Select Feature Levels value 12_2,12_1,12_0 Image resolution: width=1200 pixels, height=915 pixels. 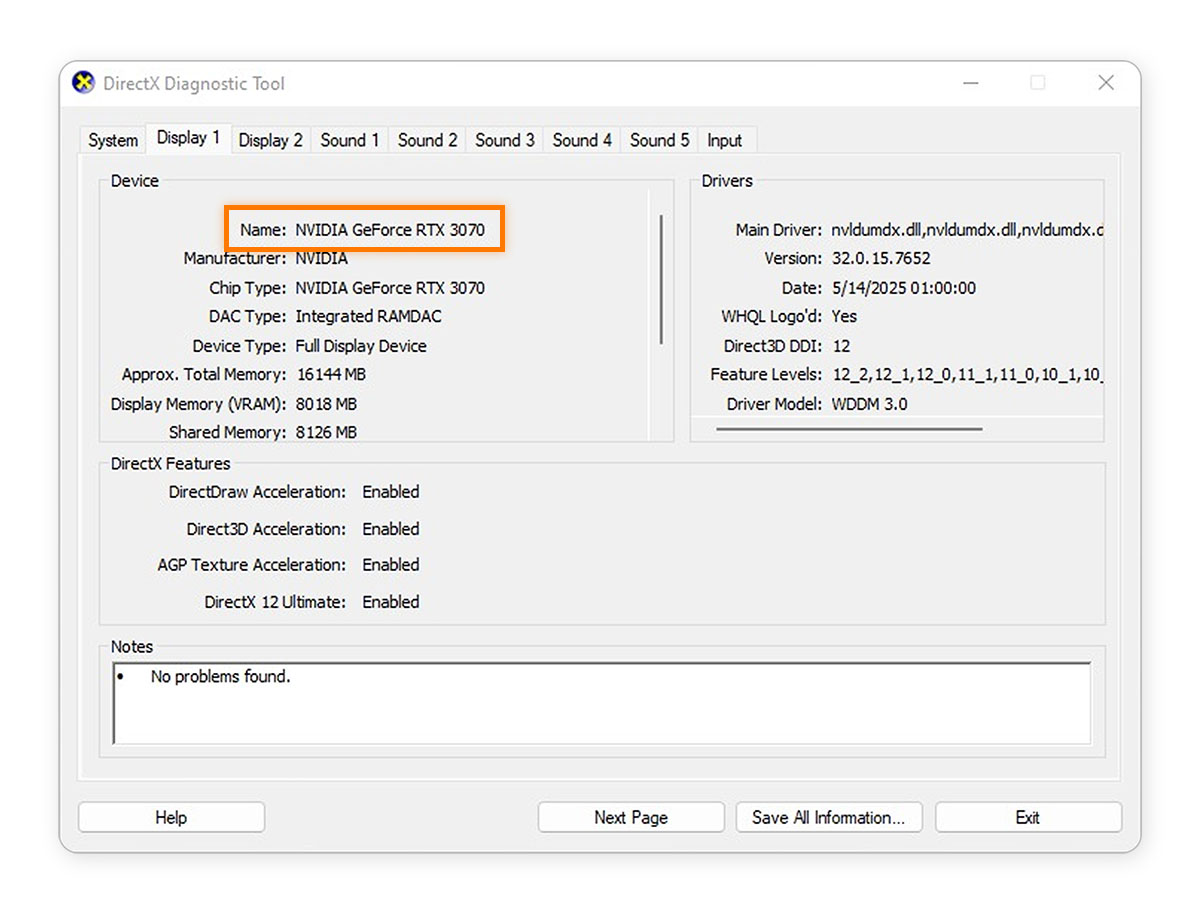click(x=967, y=374)
